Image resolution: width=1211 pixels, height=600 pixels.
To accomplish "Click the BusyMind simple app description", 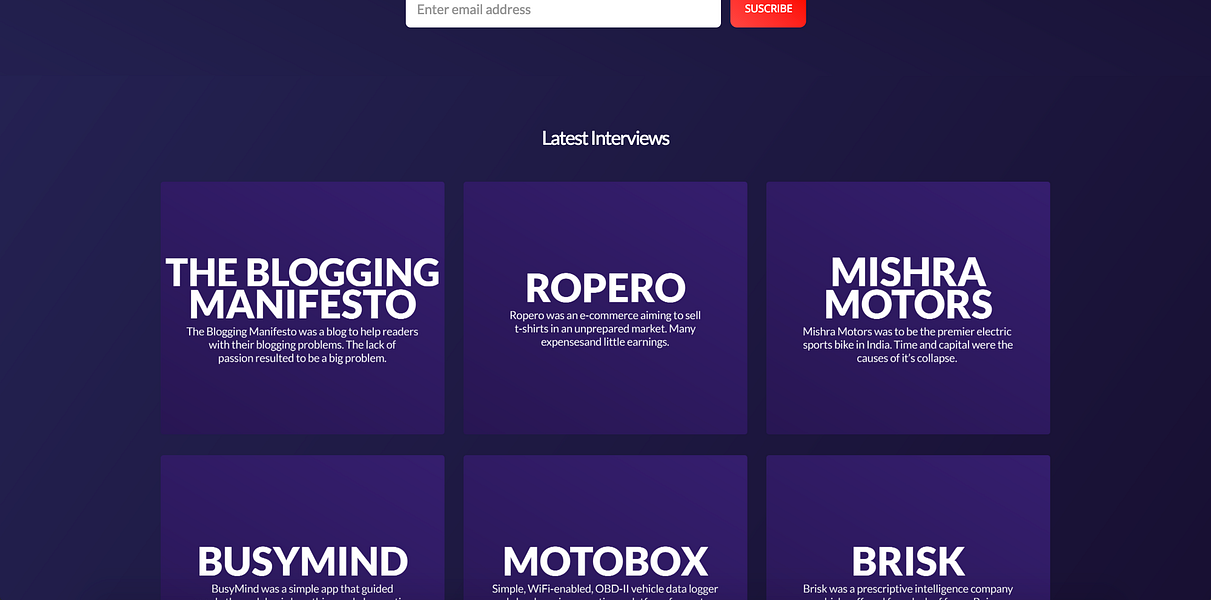I will pyautogui.click(x=302, y=592).
